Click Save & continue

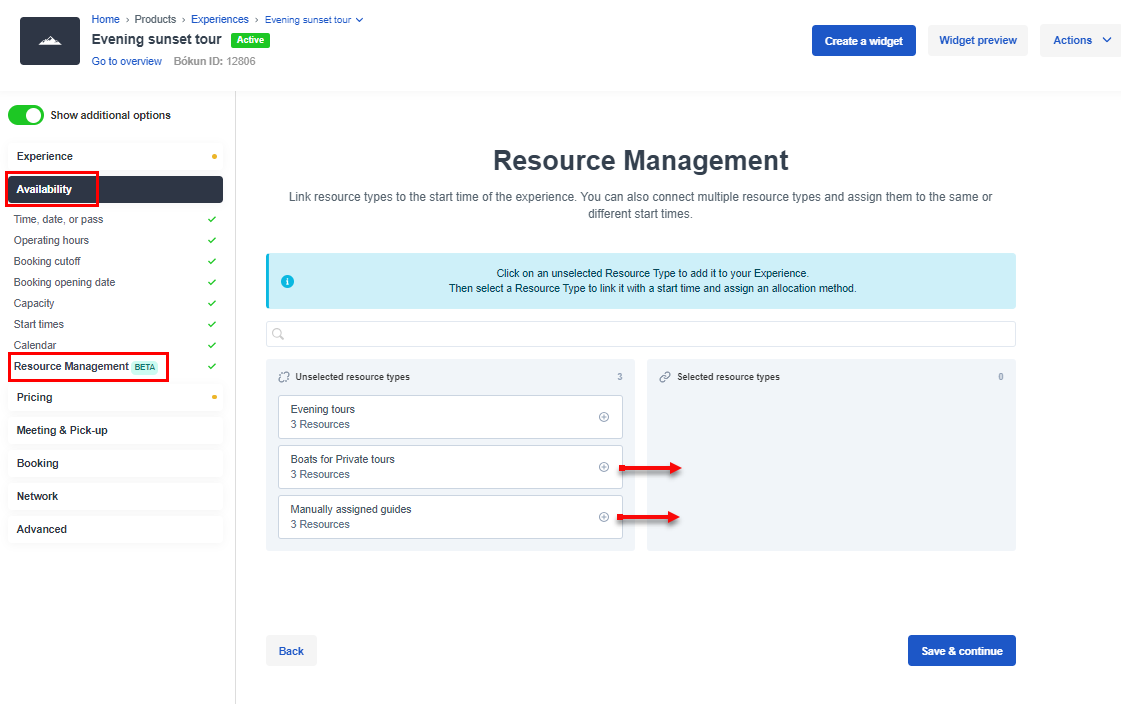[x=961, y=650]
